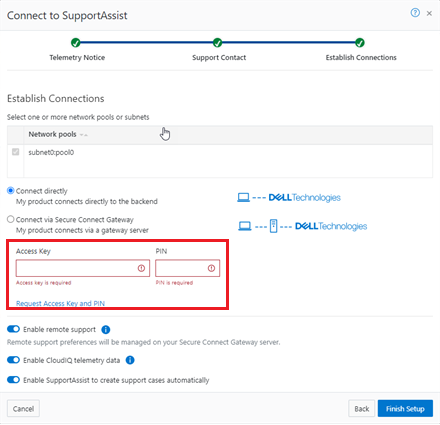The width and height of the screenshot is (440, 425).
Task: Click the PIN input field
Action: [187, 268]
